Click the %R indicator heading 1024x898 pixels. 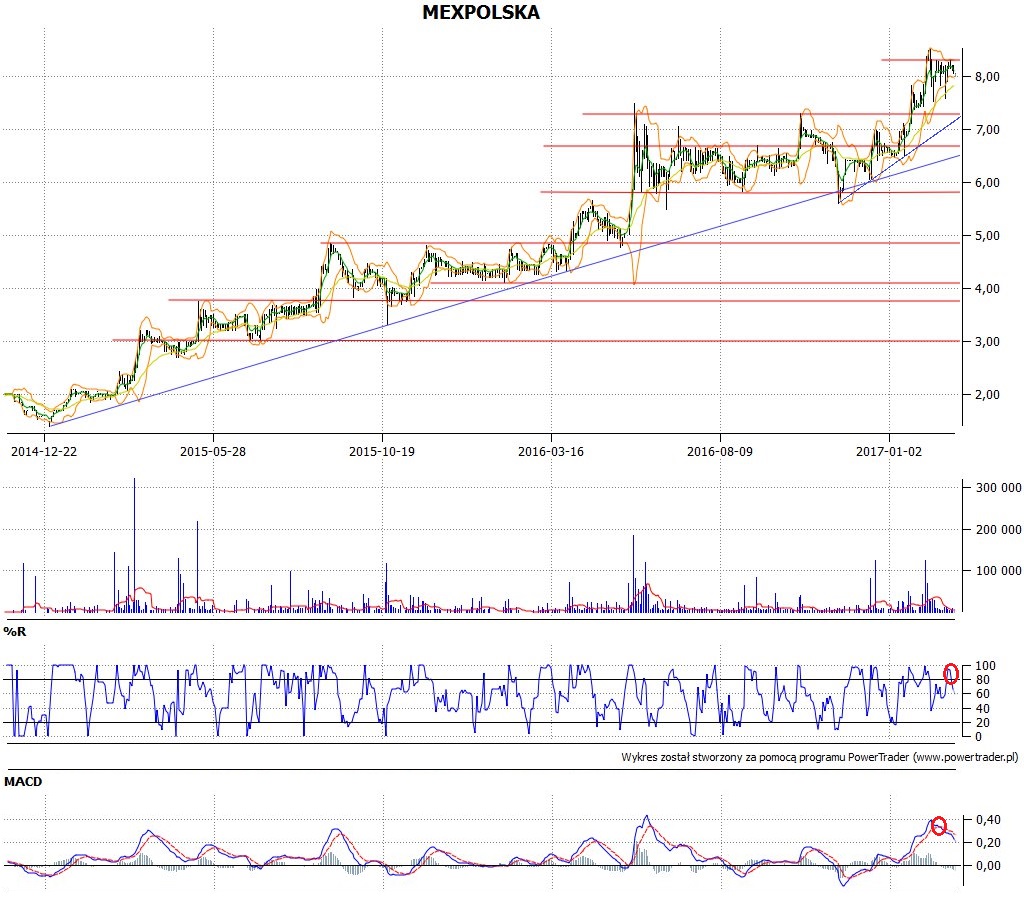pyautogui.click(x=14, y=632)
